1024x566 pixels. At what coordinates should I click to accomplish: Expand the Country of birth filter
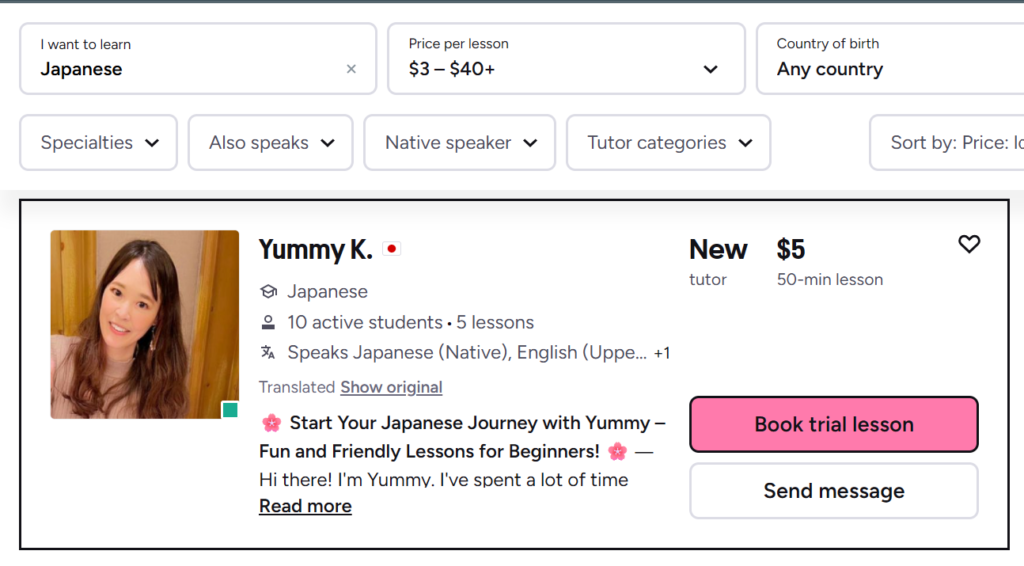(890, 59)
